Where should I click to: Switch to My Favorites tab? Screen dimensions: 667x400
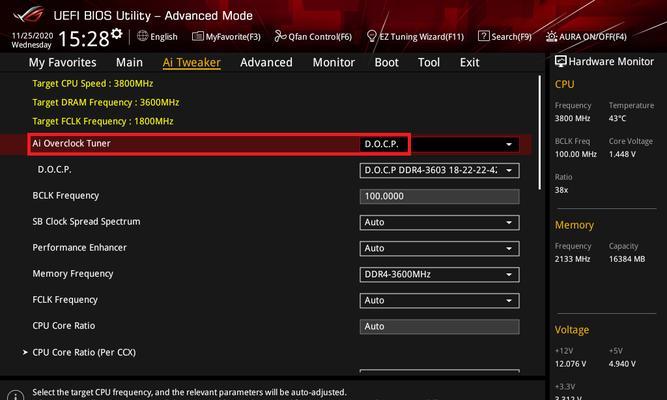click(x=63, y=63)
